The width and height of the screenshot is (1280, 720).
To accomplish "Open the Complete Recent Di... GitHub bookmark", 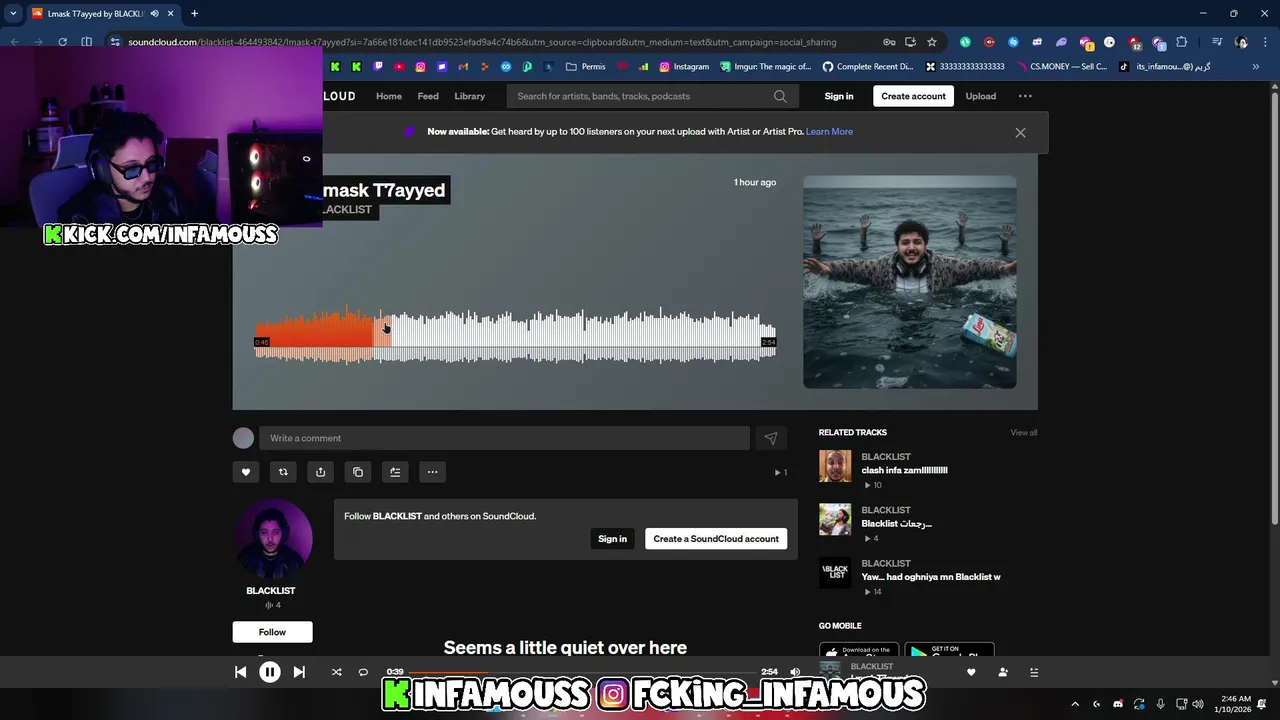I will click(868, 67).
